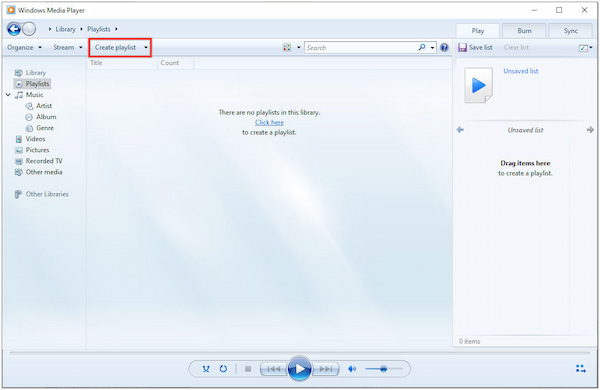Open the List options checkmark icon
Viewport: 600px width, 390px height.
583,48
